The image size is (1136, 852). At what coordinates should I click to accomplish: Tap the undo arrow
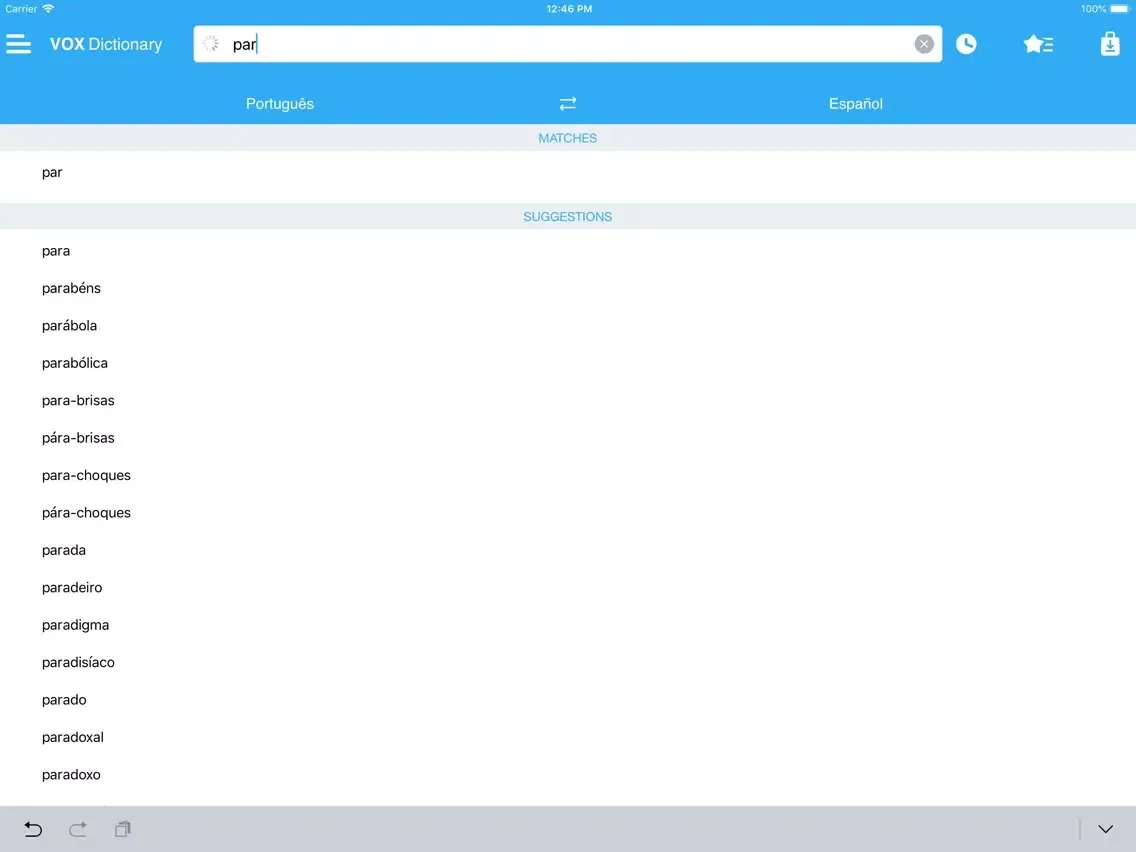33,829
